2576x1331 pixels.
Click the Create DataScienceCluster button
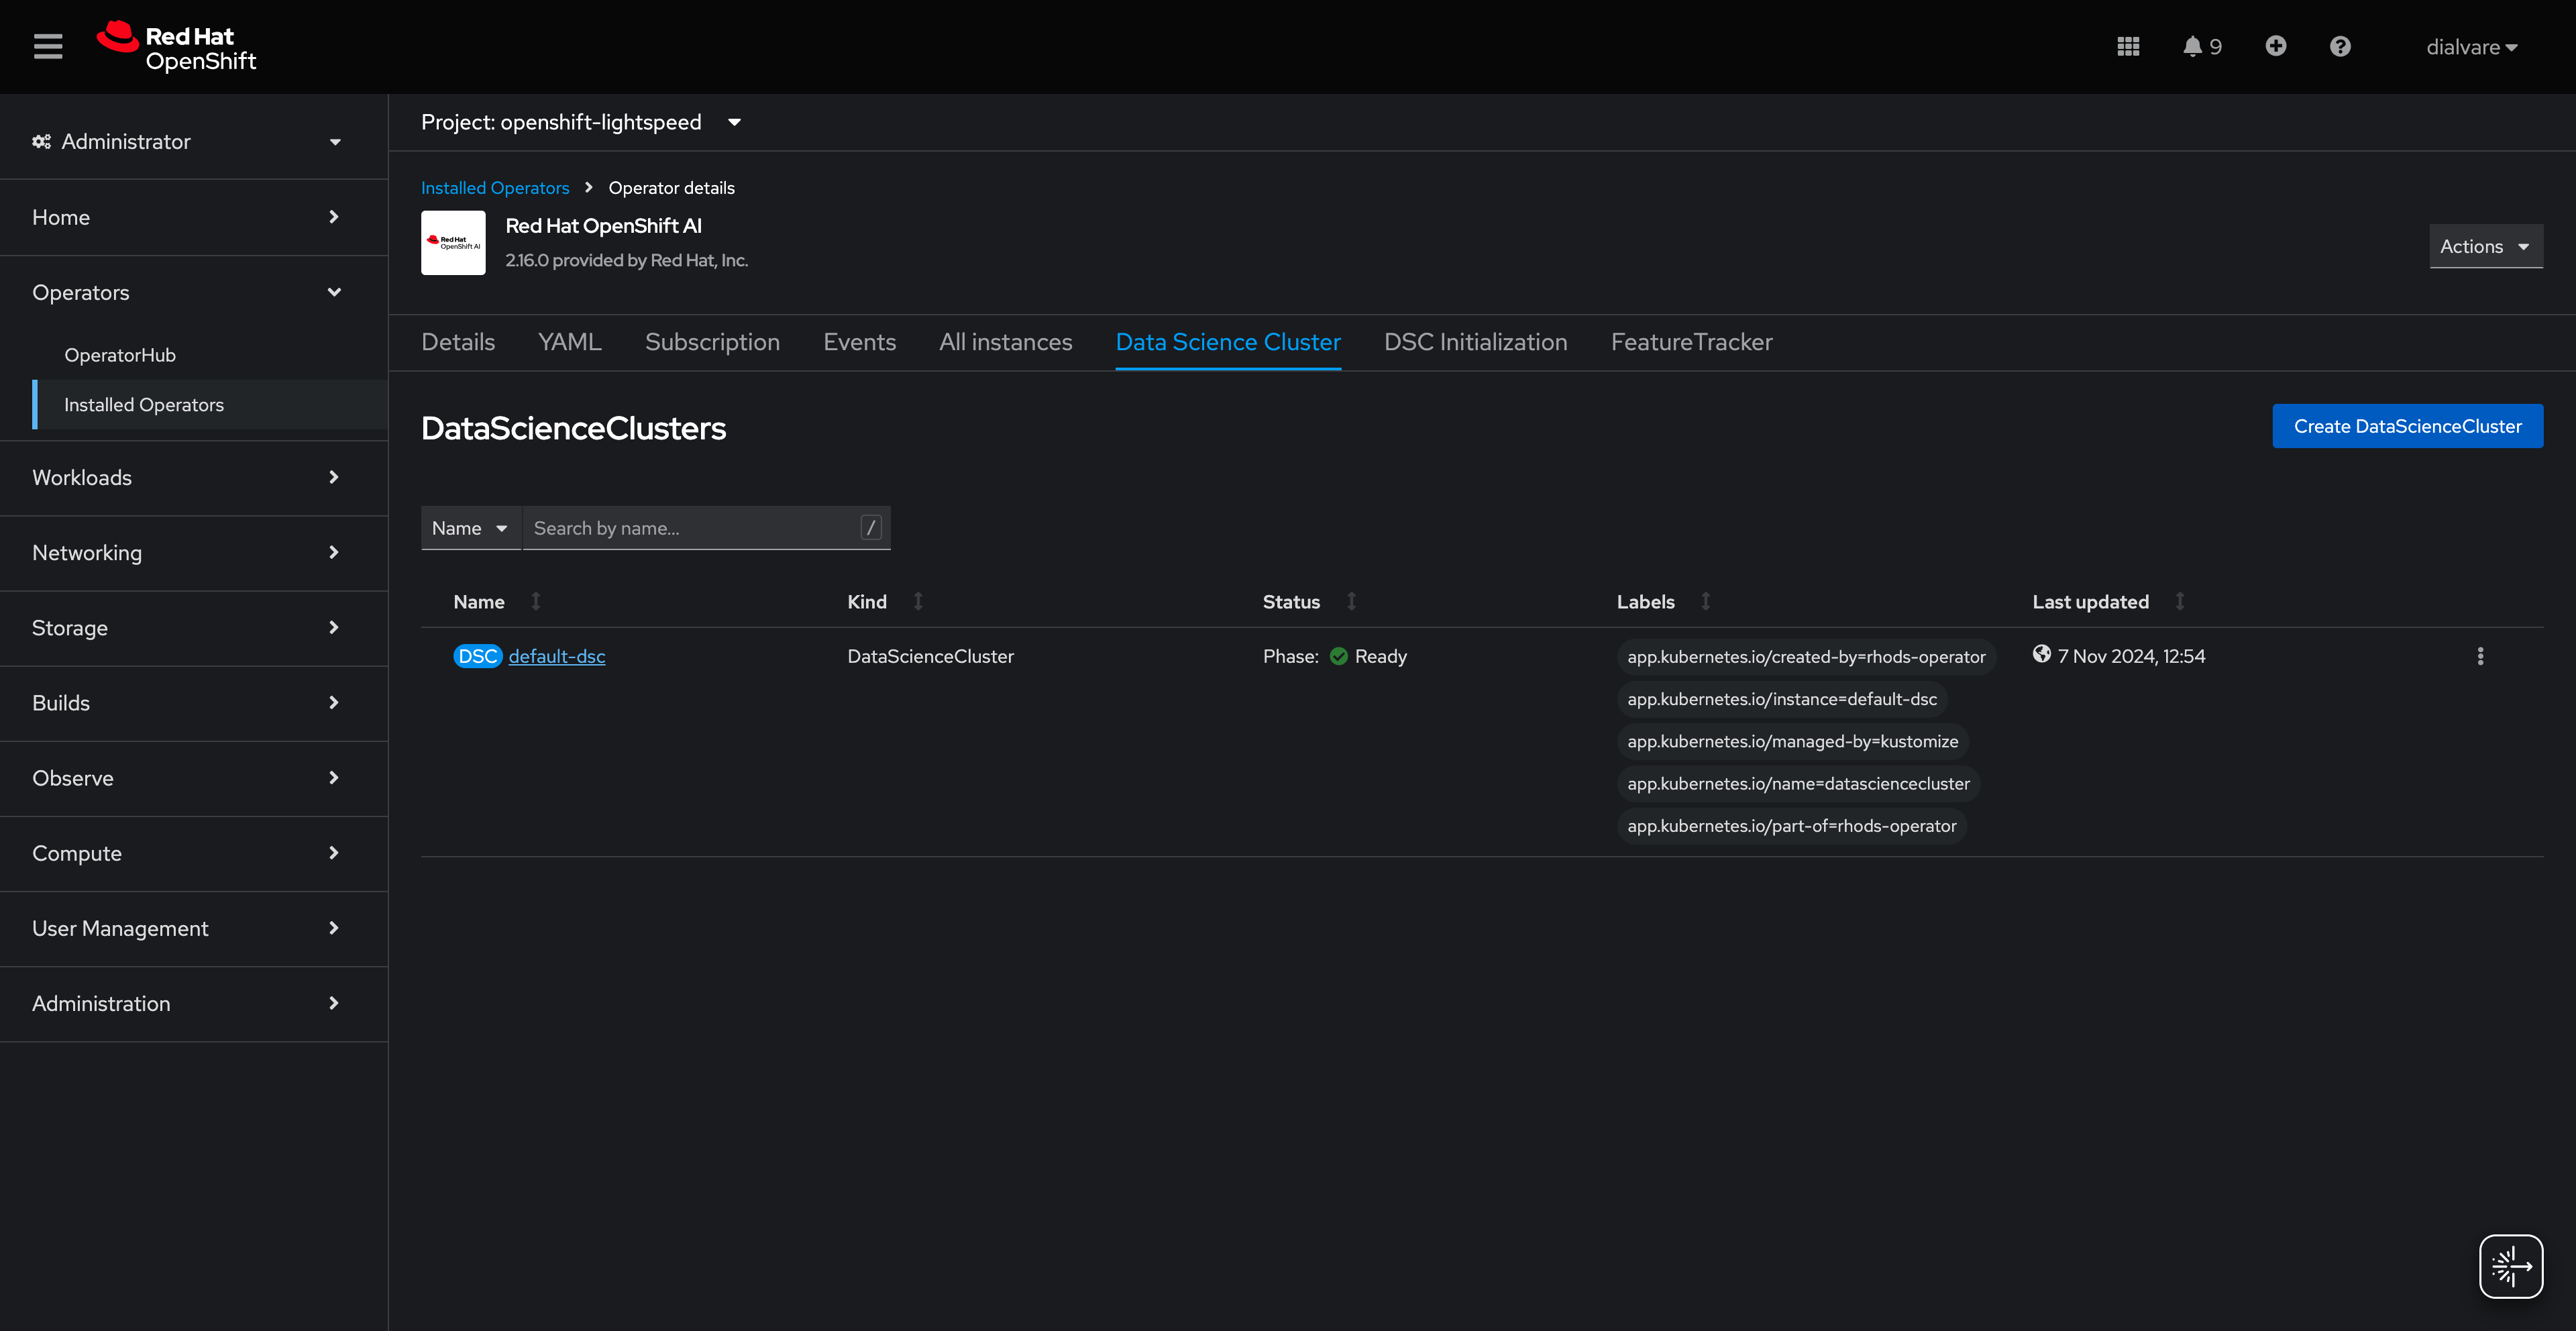(x=2407, y=425)
